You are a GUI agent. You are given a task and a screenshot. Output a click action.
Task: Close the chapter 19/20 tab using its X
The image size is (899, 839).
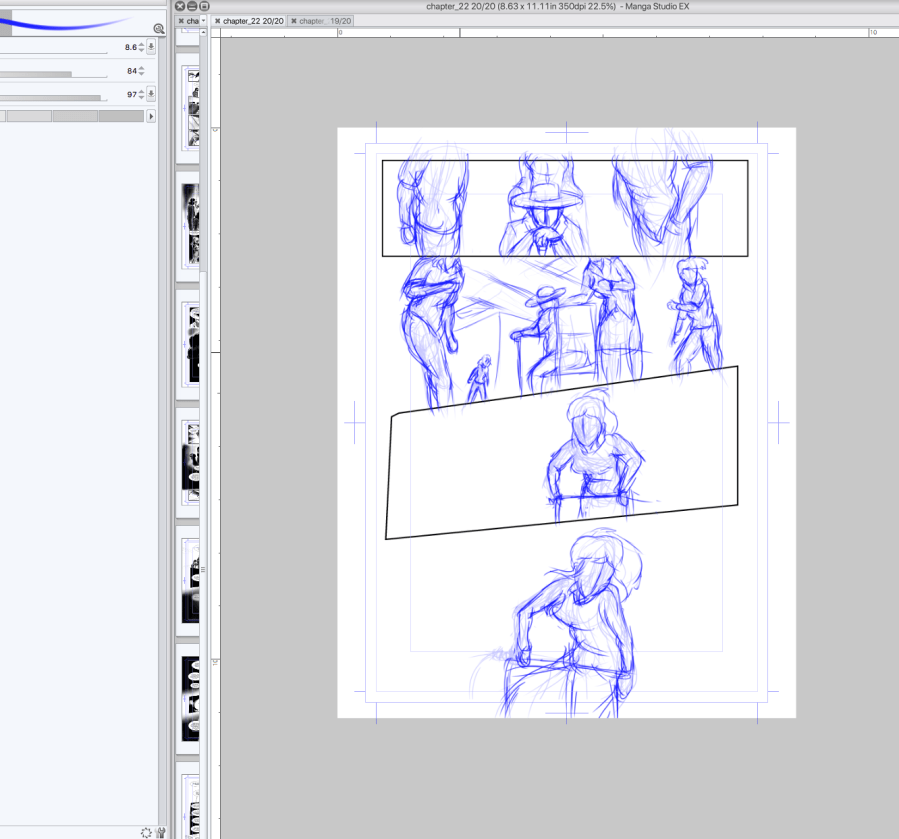(x=294, y=21)
